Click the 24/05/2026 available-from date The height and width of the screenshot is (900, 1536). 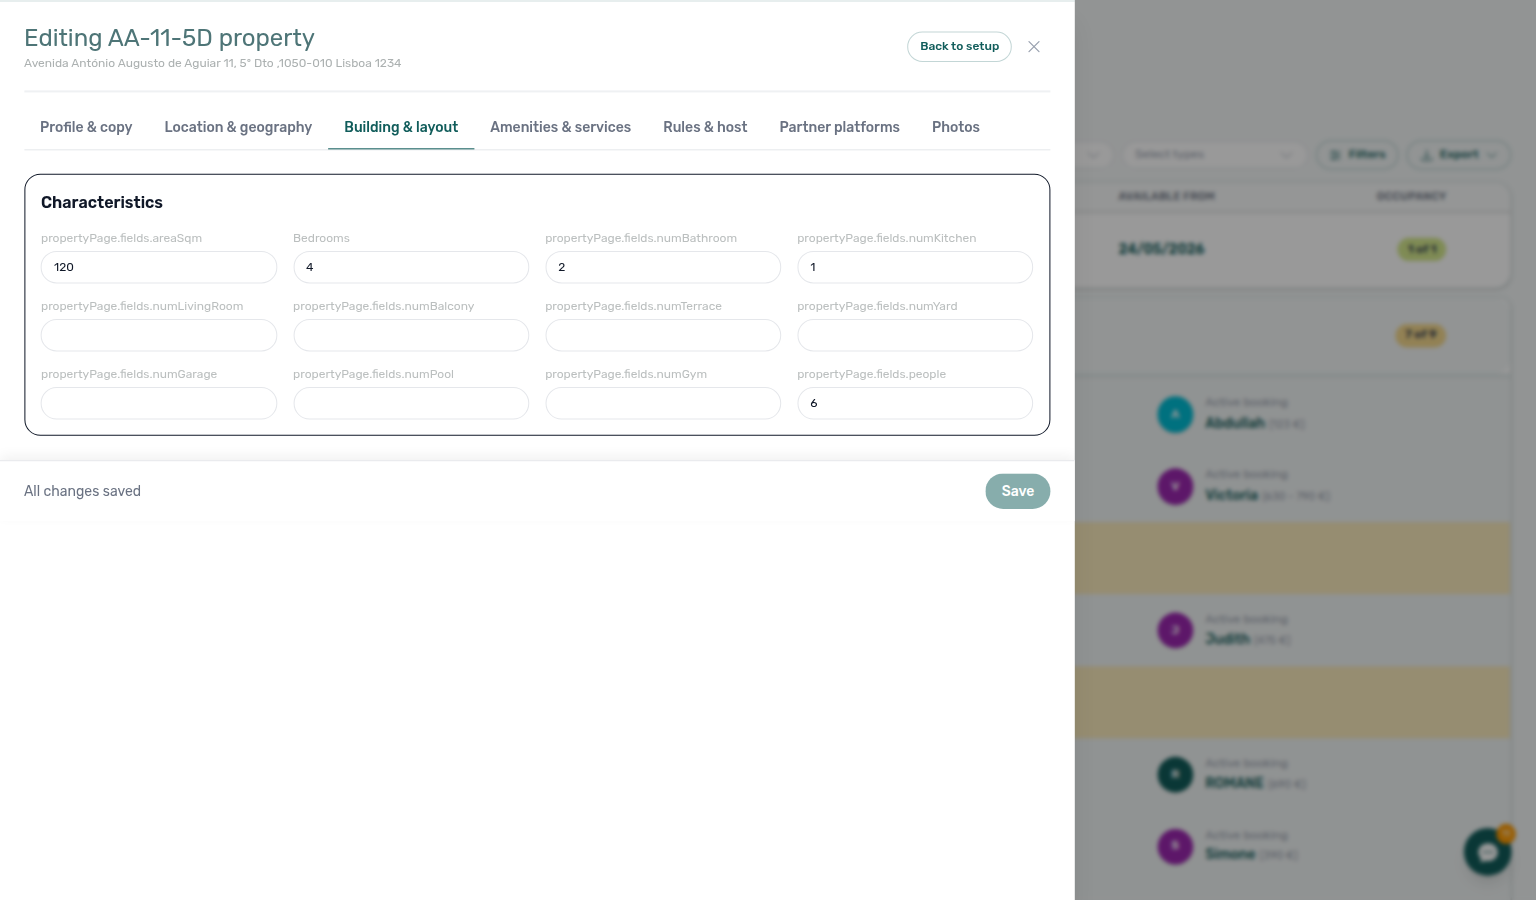1161,249
